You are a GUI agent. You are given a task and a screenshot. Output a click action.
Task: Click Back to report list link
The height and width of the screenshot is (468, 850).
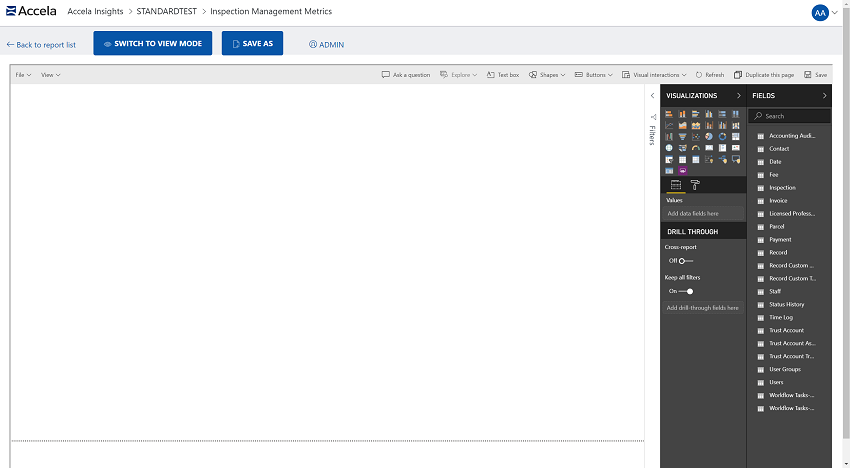click(x=41, y=45)
